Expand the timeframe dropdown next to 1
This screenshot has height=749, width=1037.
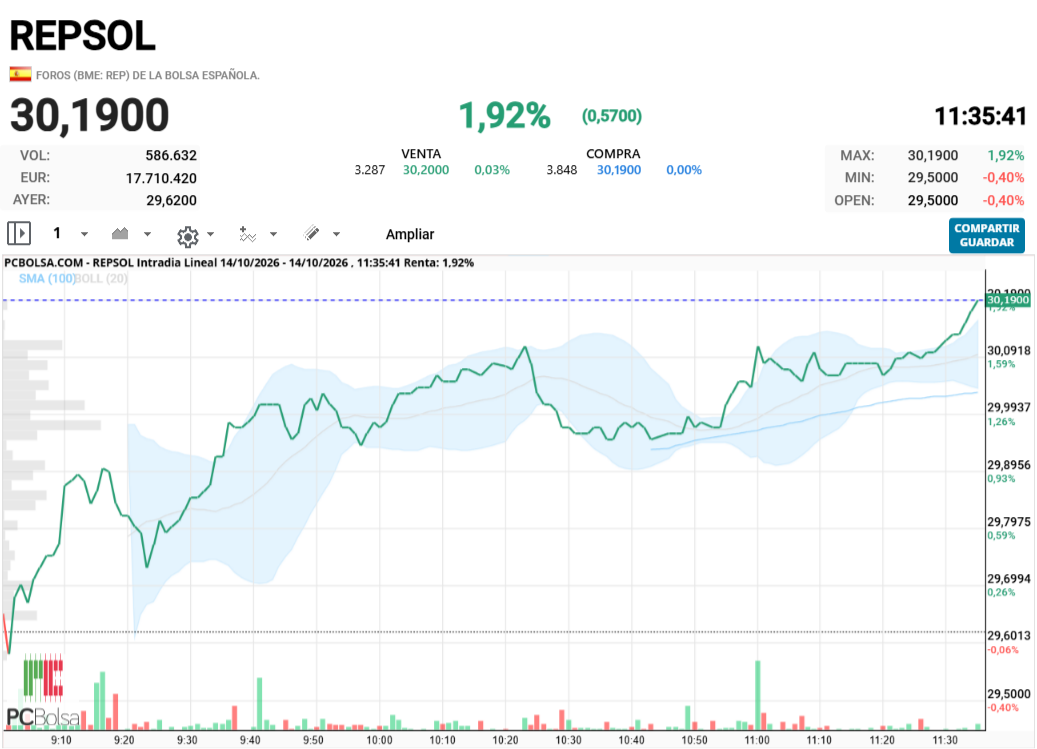84,234
